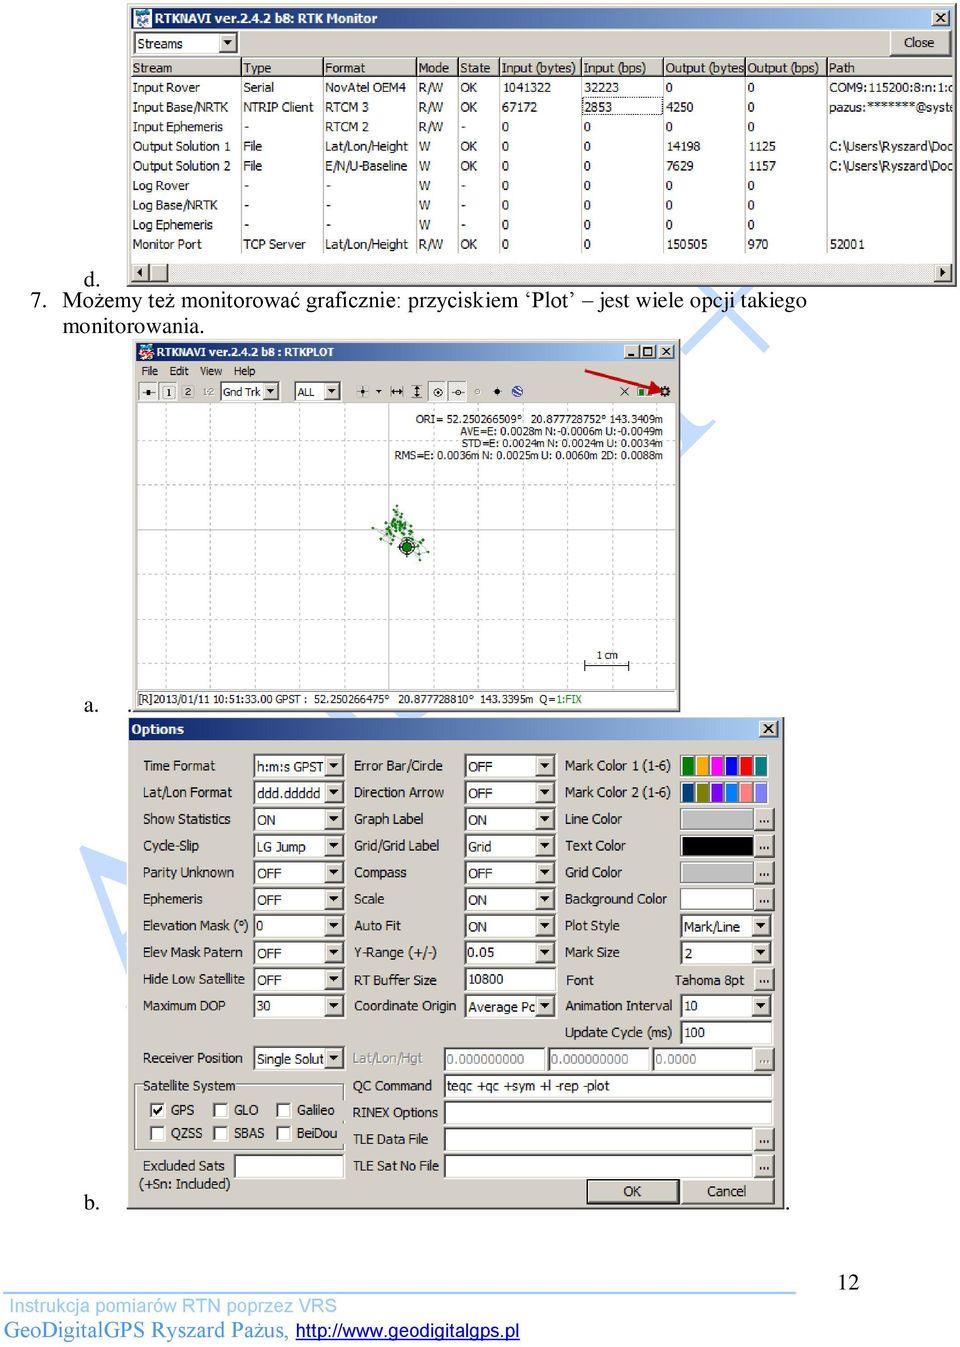This screenshot has height=1347, width=960.
Task: Enable the BeiDou satellite system checkbox
Action: (283, 1133)
